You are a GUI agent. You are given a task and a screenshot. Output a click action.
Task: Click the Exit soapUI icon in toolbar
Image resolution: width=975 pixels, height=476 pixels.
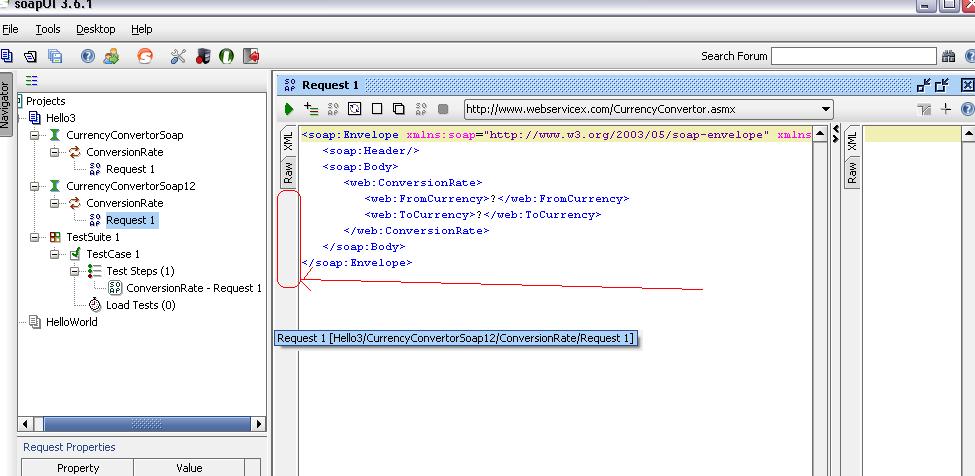pos(251,56)
